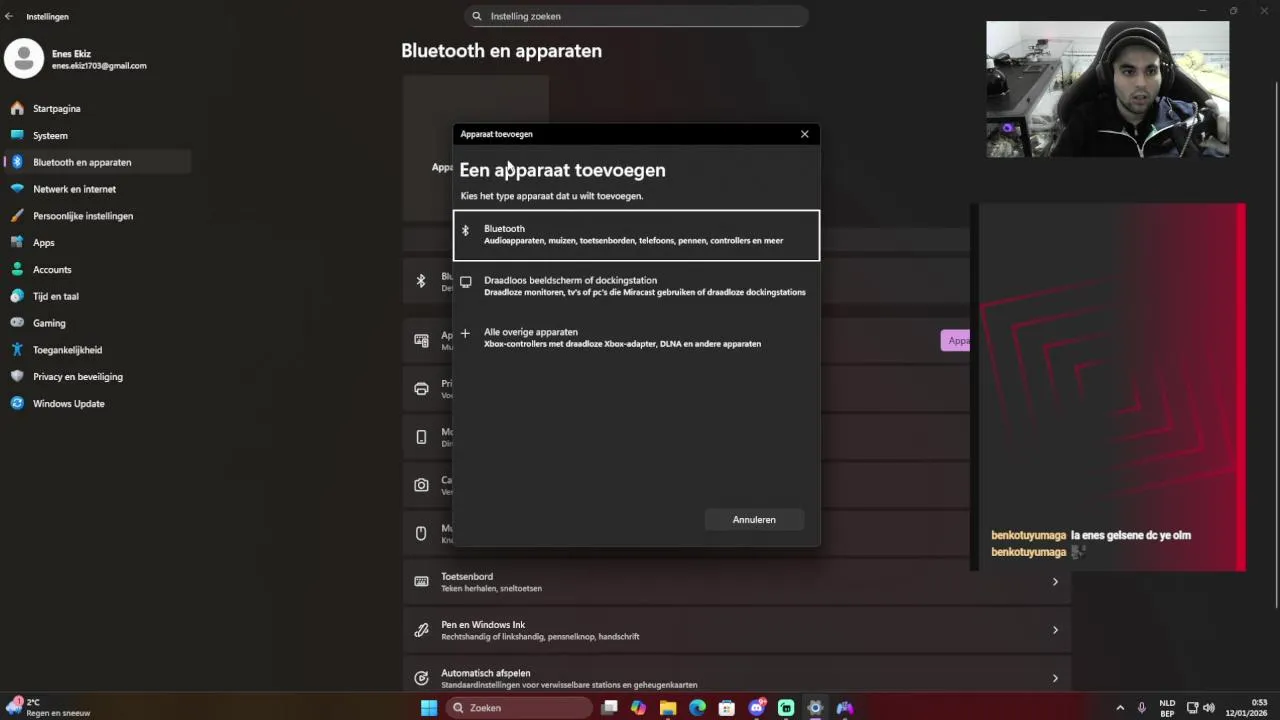Open Gaming settings category
Image resolution: width=1280 pixels, height=720 pixels.
[97, 323]
